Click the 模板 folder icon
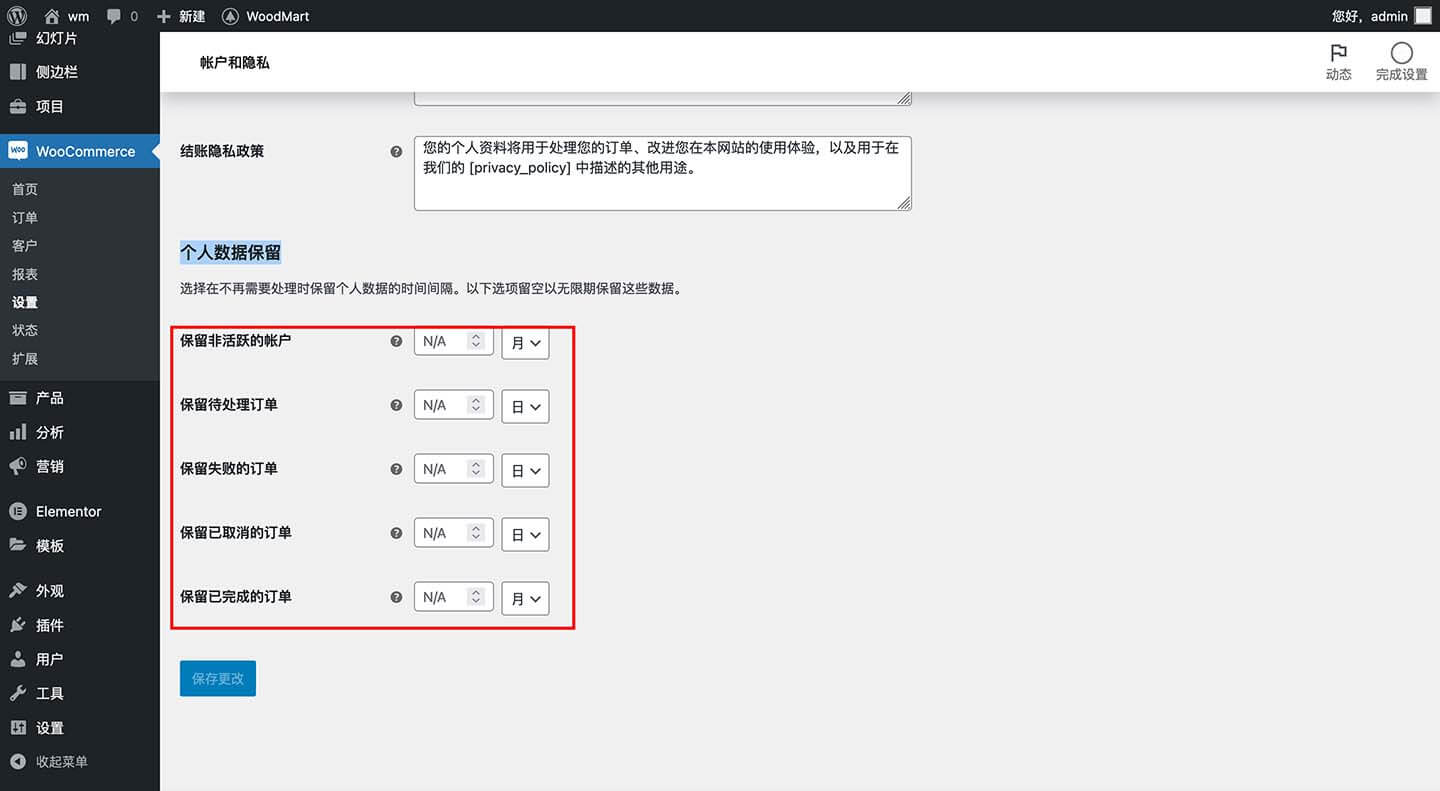Screen dimensions: 1440x791 point(18,545)
